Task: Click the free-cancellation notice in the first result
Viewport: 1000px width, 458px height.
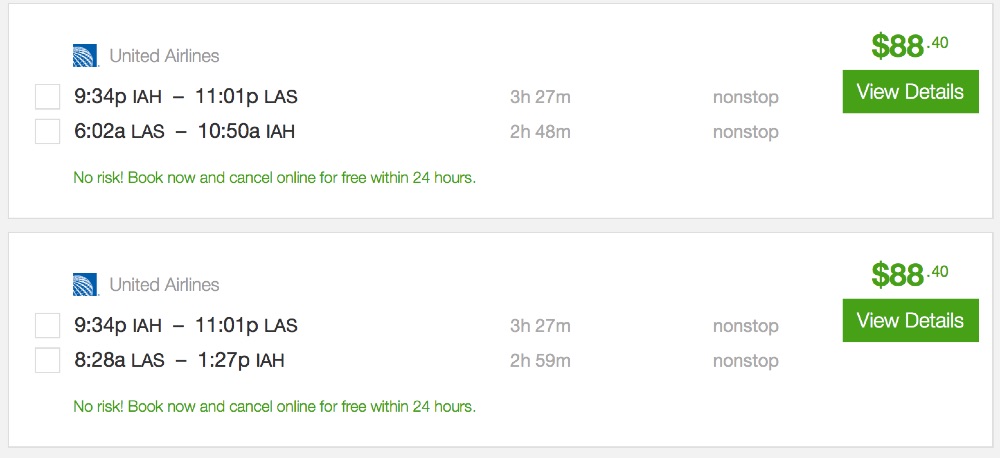Action: pyautogui.click(x=274, y=179)
